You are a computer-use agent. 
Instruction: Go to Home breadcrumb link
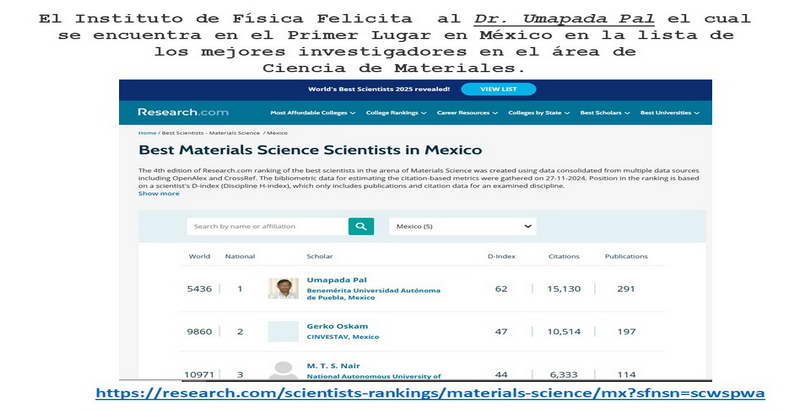[x=147, y=133]
